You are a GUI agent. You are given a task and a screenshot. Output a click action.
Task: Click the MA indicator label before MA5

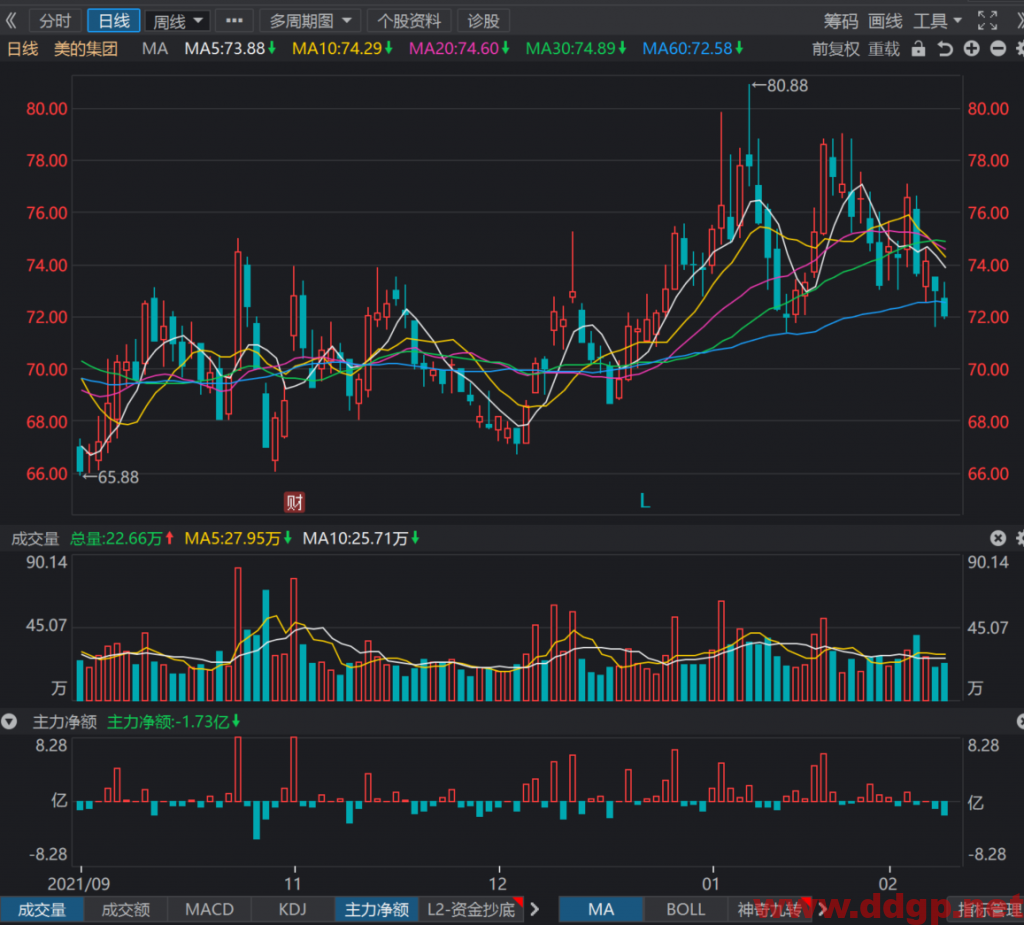point(155,49)
